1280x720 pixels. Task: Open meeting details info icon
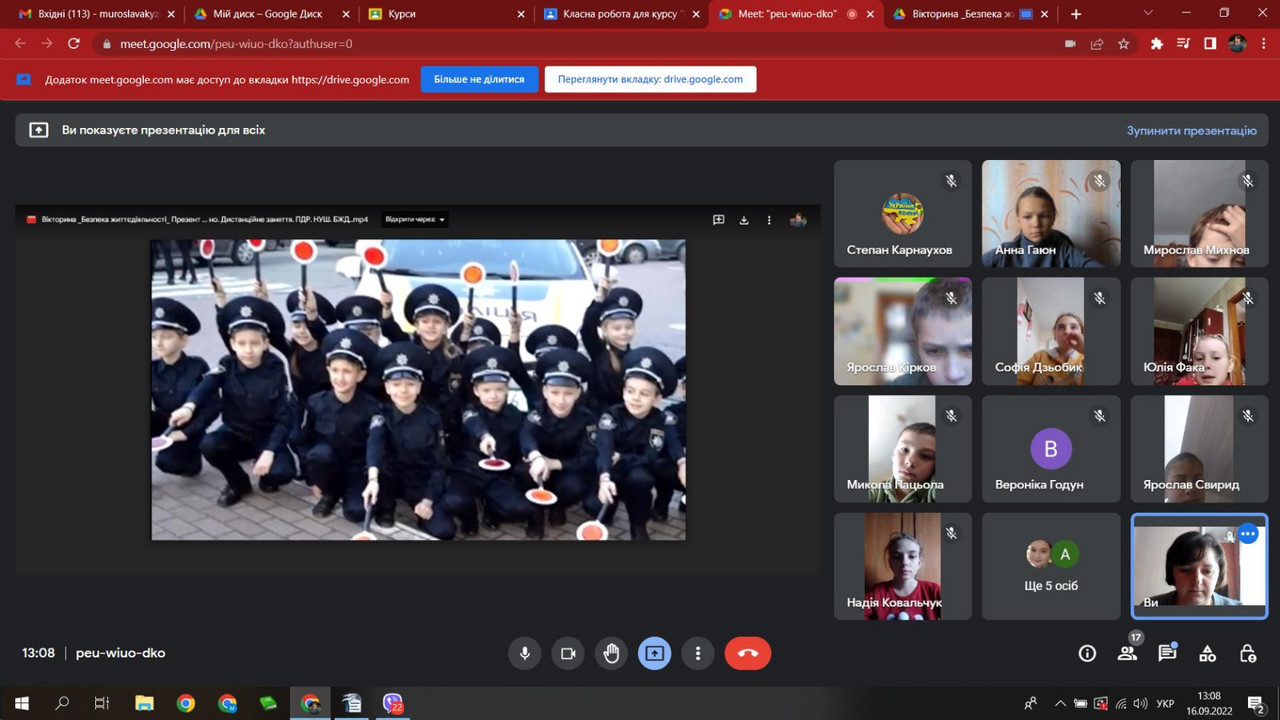coord(1087,653)
